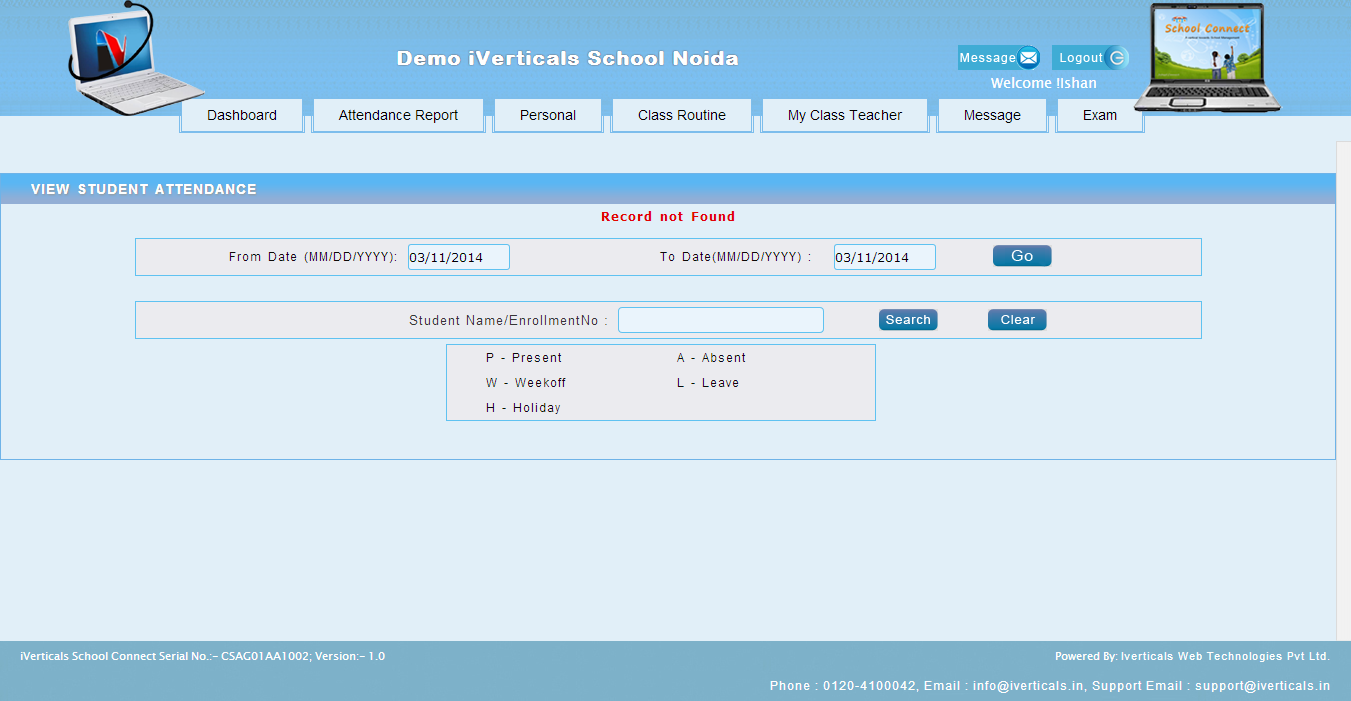Click the School Connect laptop image
Screen dimensions: 1351x701
click(x=1207, y=57)
